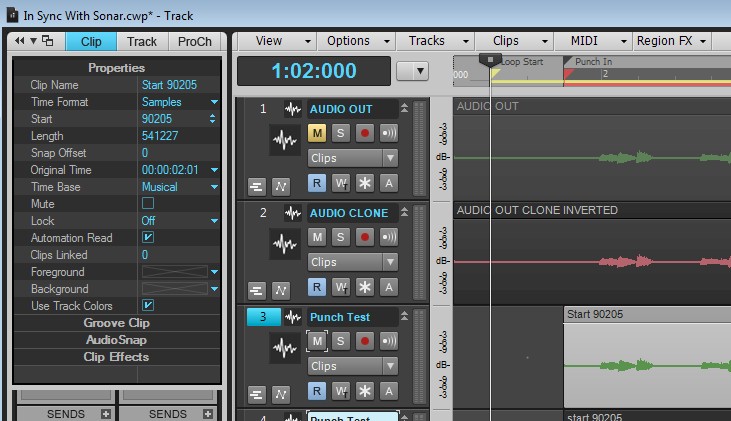
Task: Mute the AUDIO OUT track
Action: click(x=317, y=133)
